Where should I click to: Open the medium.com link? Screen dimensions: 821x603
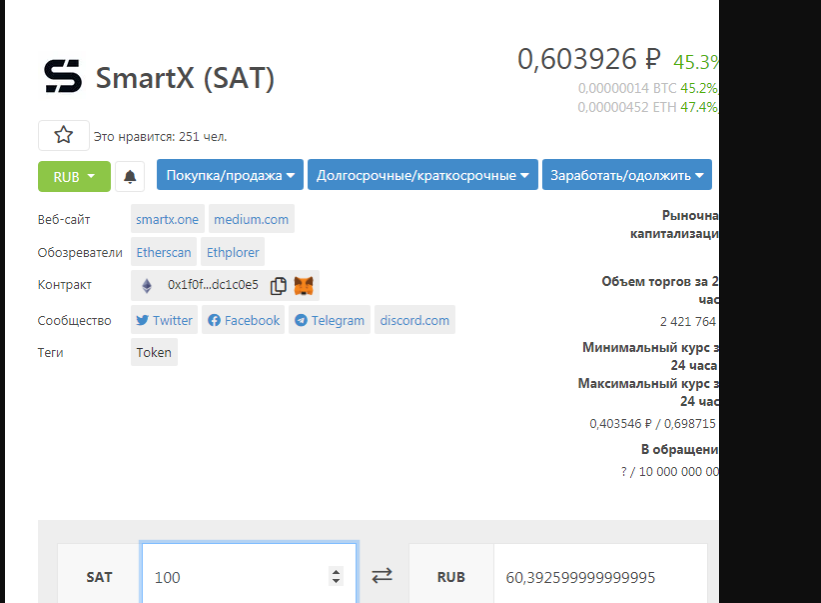pos(251,219)
